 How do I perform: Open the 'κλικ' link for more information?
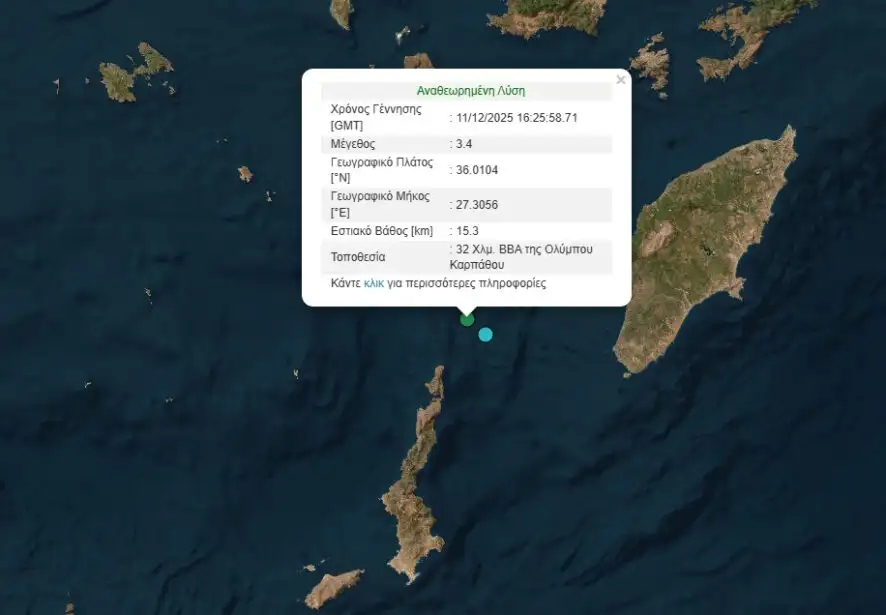(373, 284)
